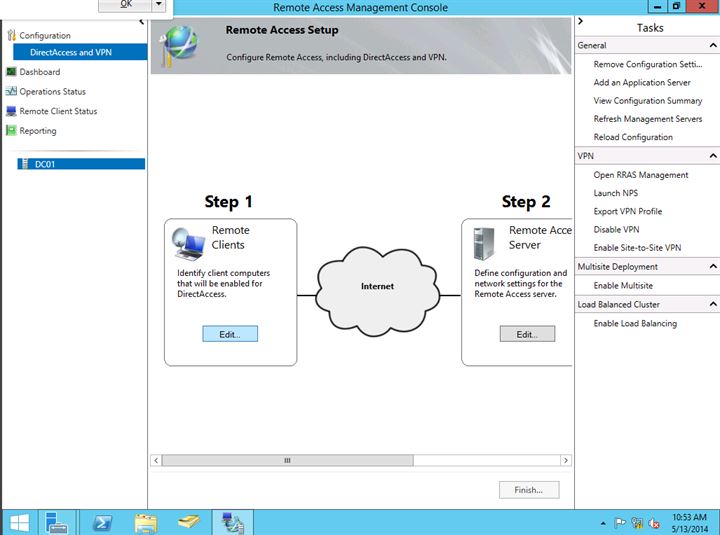Click Reload Configuration task
Image resolution: width=720 pixels, height=535 pixels.
633,137
